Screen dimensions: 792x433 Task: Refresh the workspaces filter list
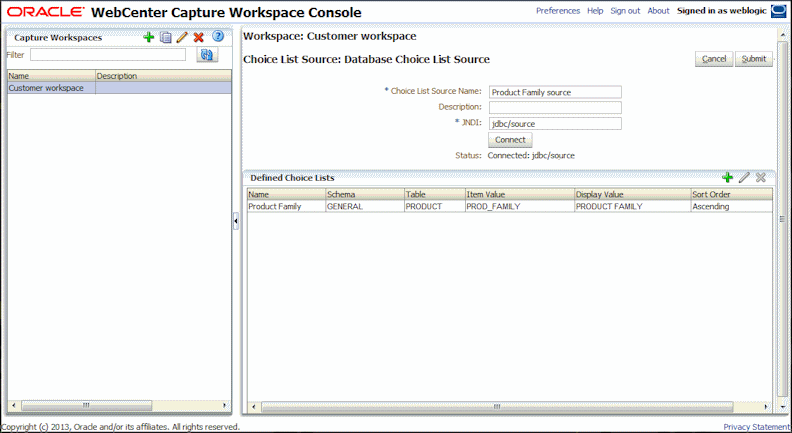coord(207,55)
